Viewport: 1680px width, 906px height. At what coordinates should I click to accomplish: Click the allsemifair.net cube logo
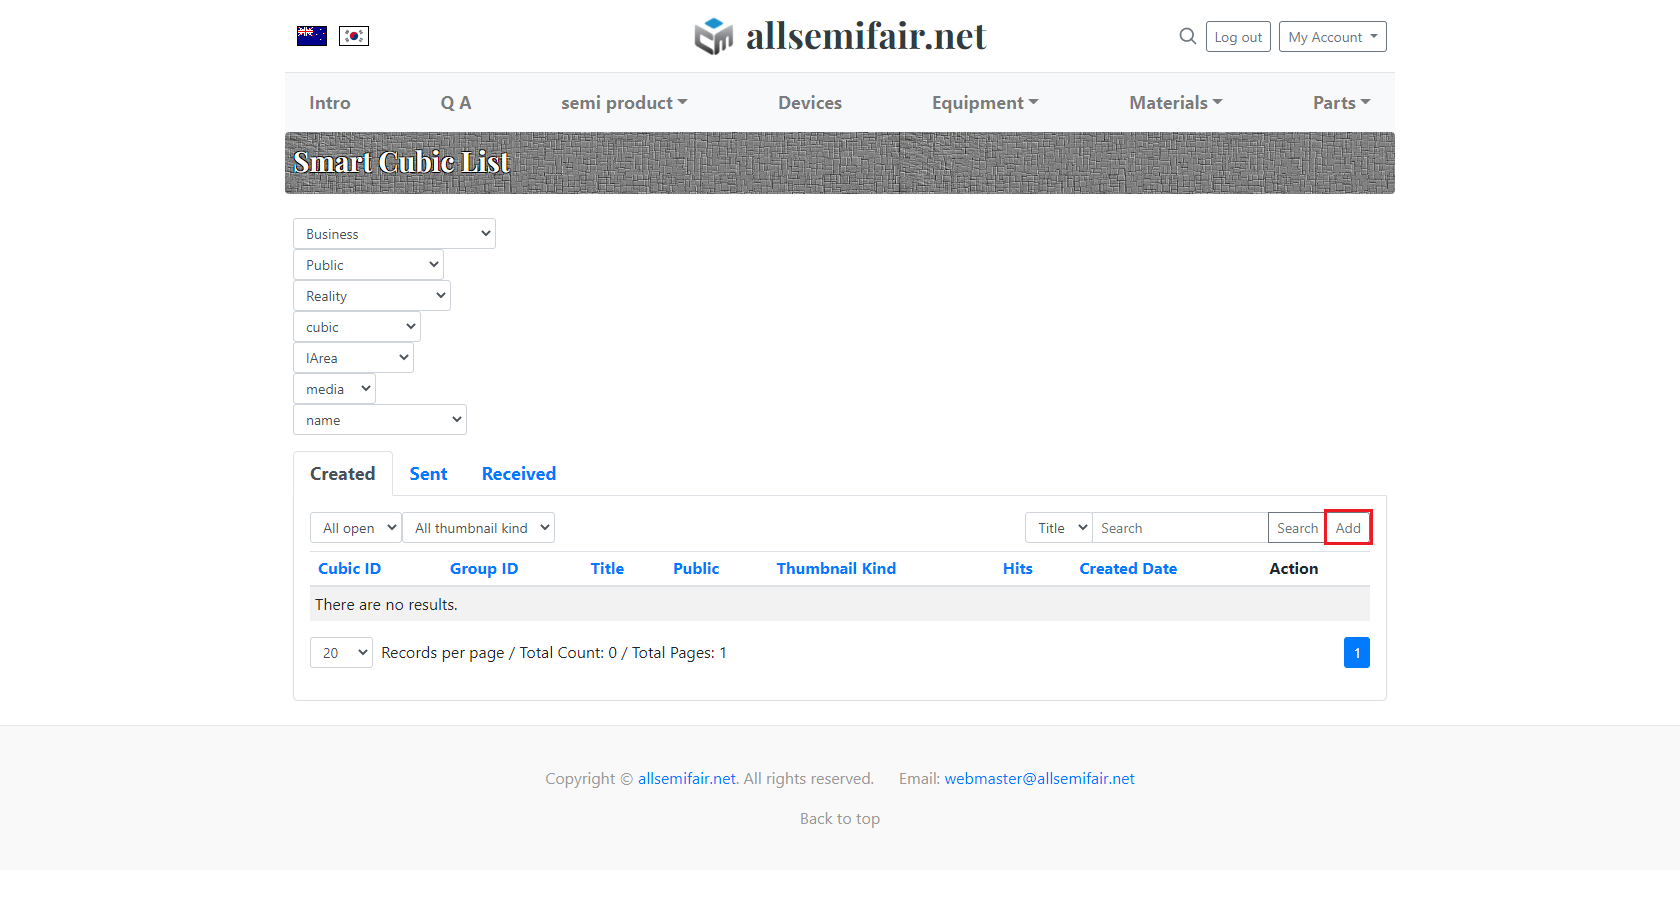pyautogui.click(x=714, y=36)
